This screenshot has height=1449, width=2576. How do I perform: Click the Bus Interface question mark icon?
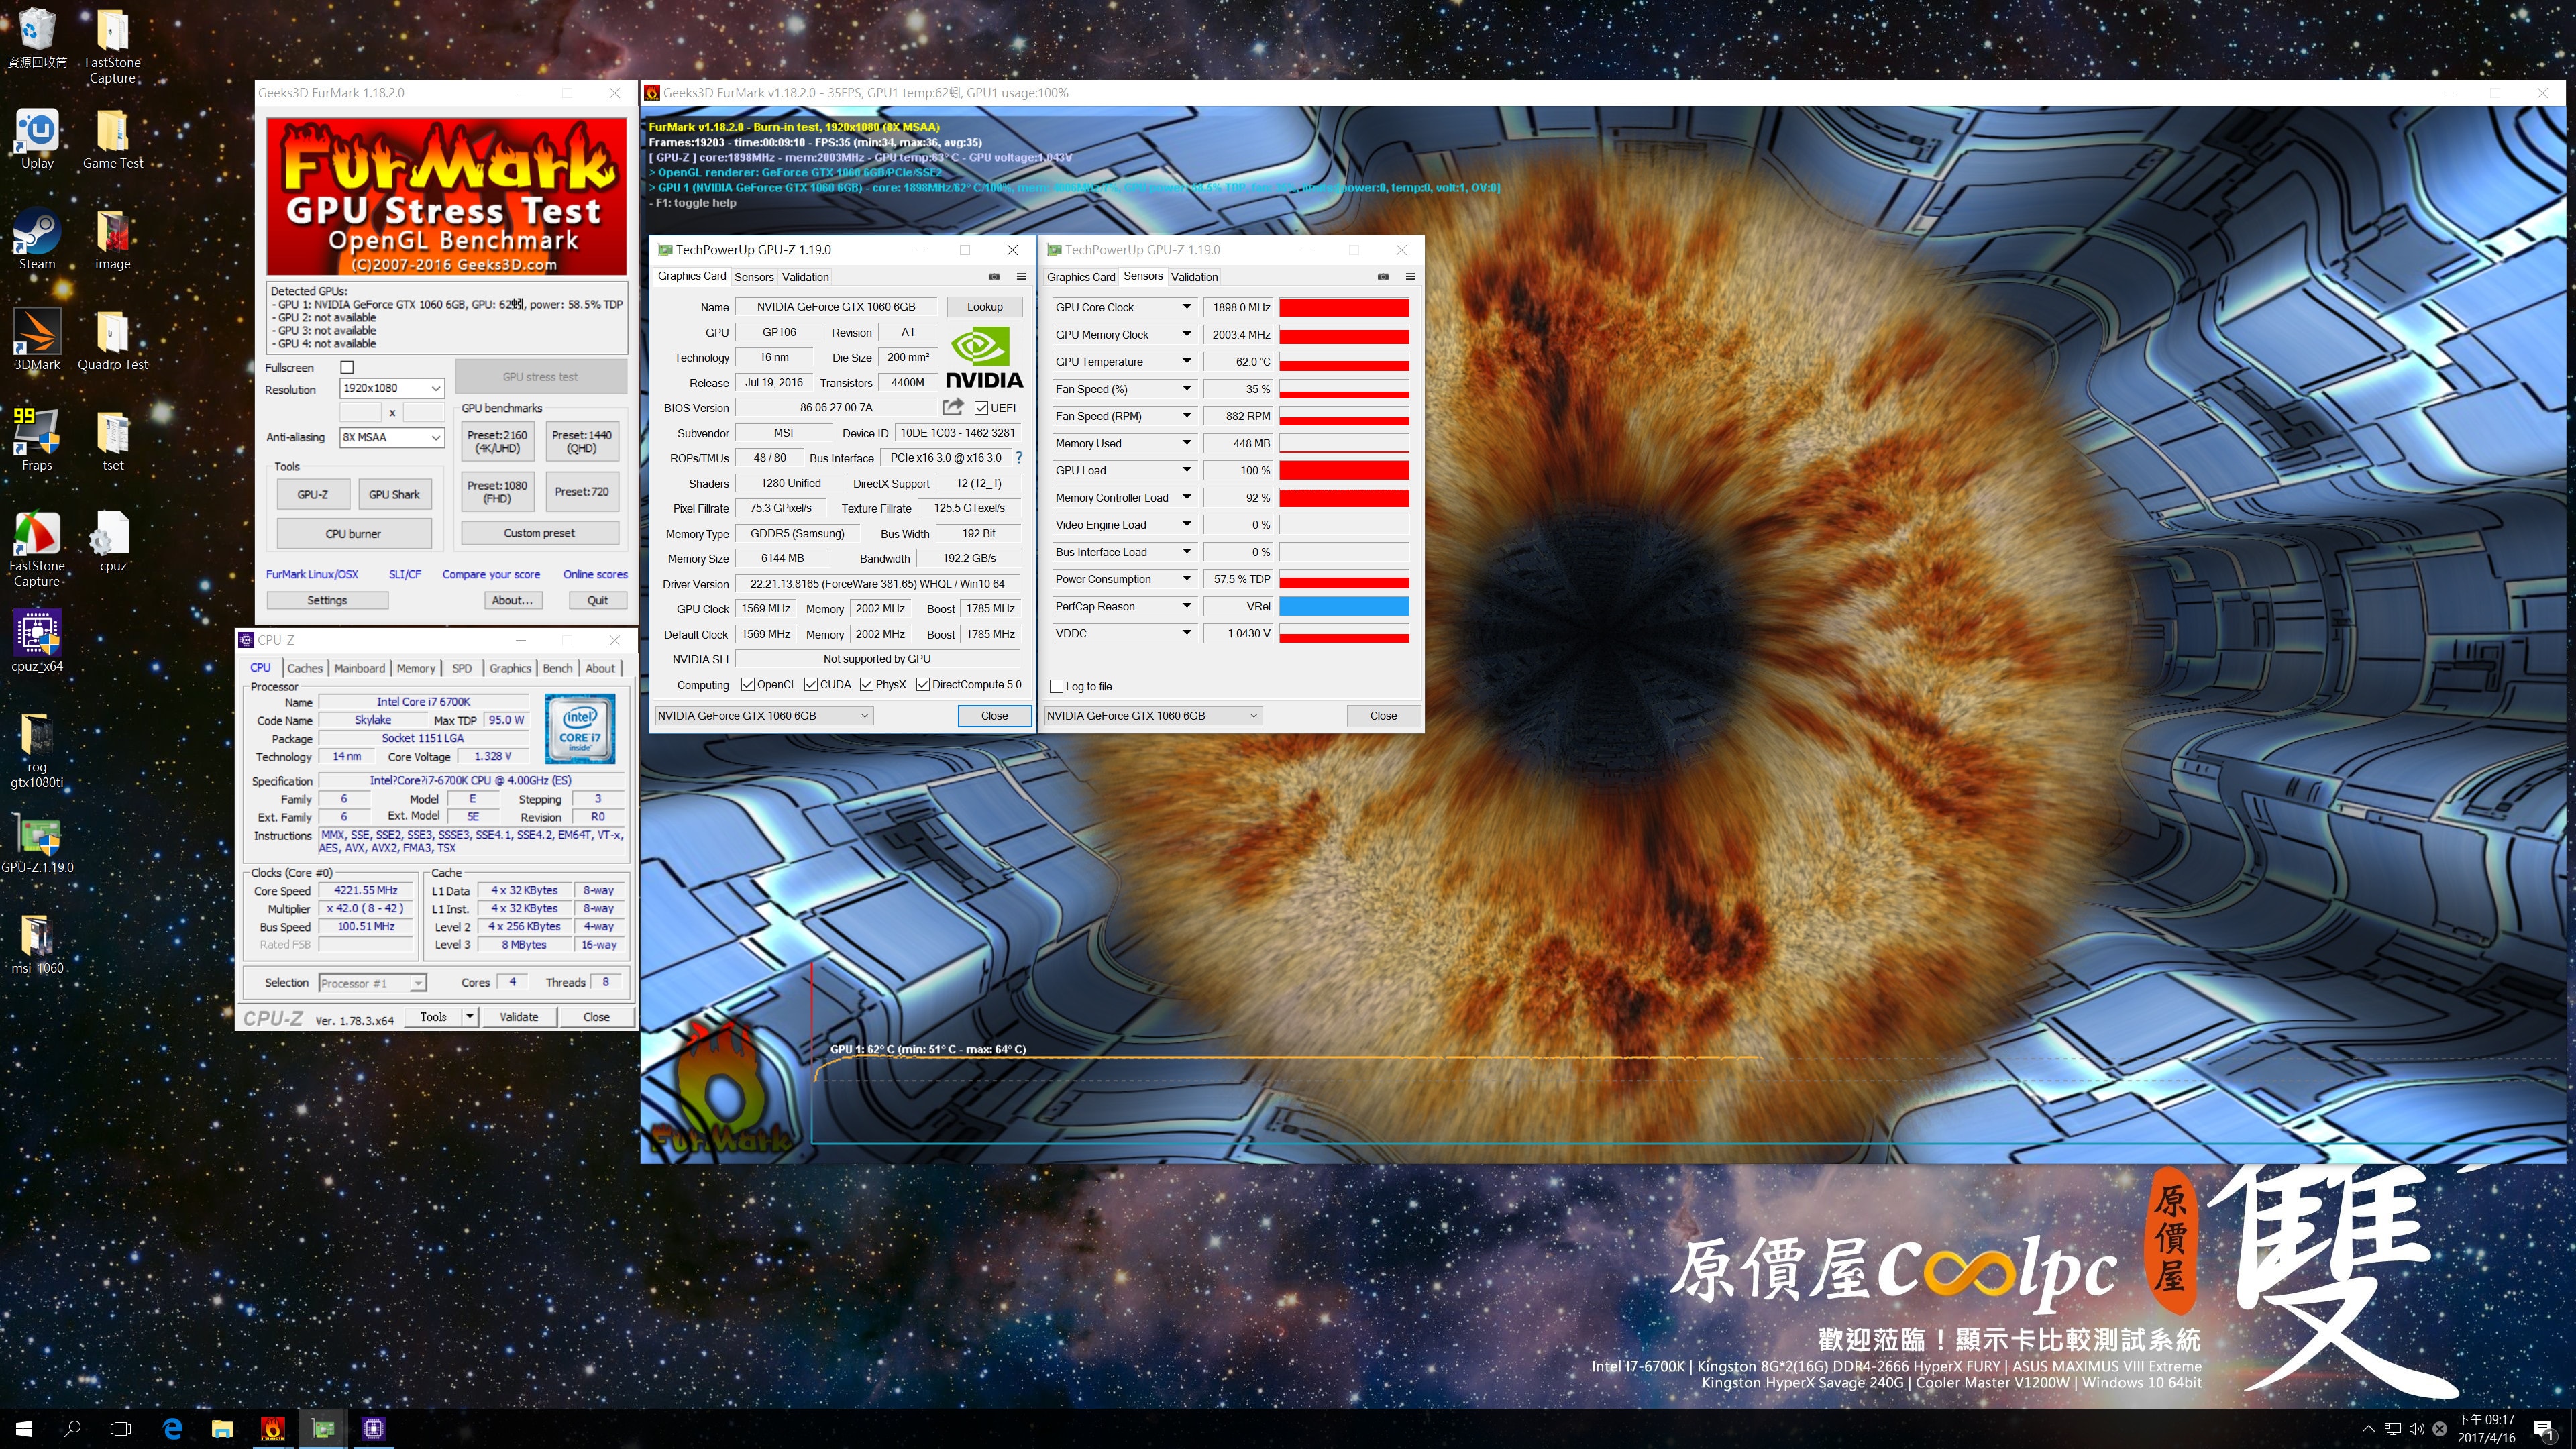1019,458
